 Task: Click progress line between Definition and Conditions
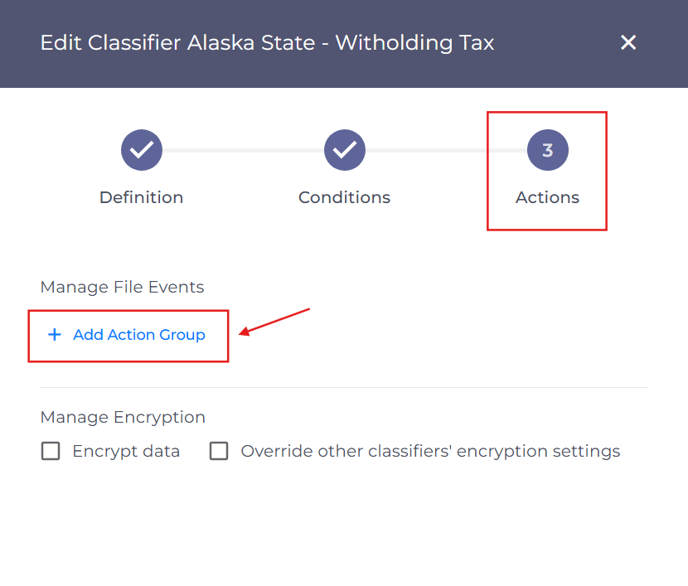click(x=243, y=150)
